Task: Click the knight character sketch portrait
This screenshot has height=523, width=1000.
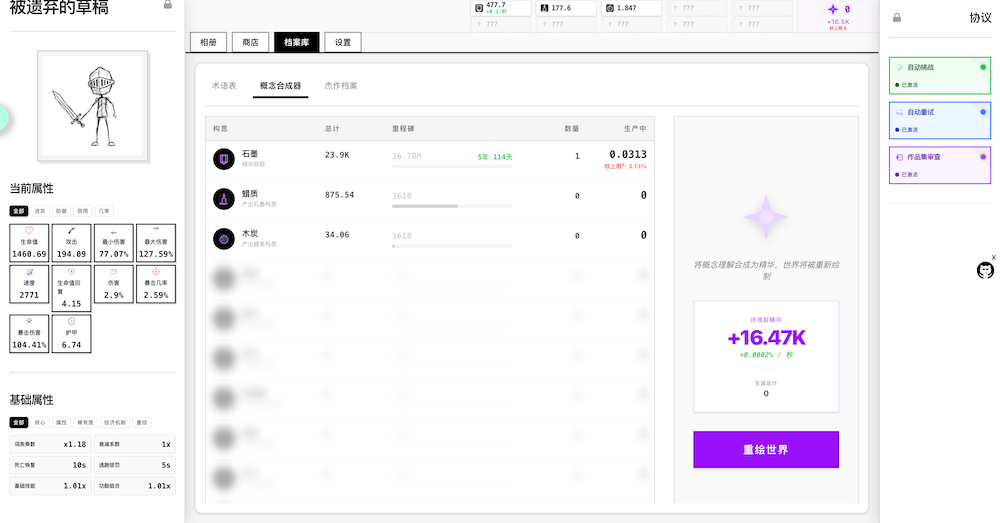Action: coord(93,107)
